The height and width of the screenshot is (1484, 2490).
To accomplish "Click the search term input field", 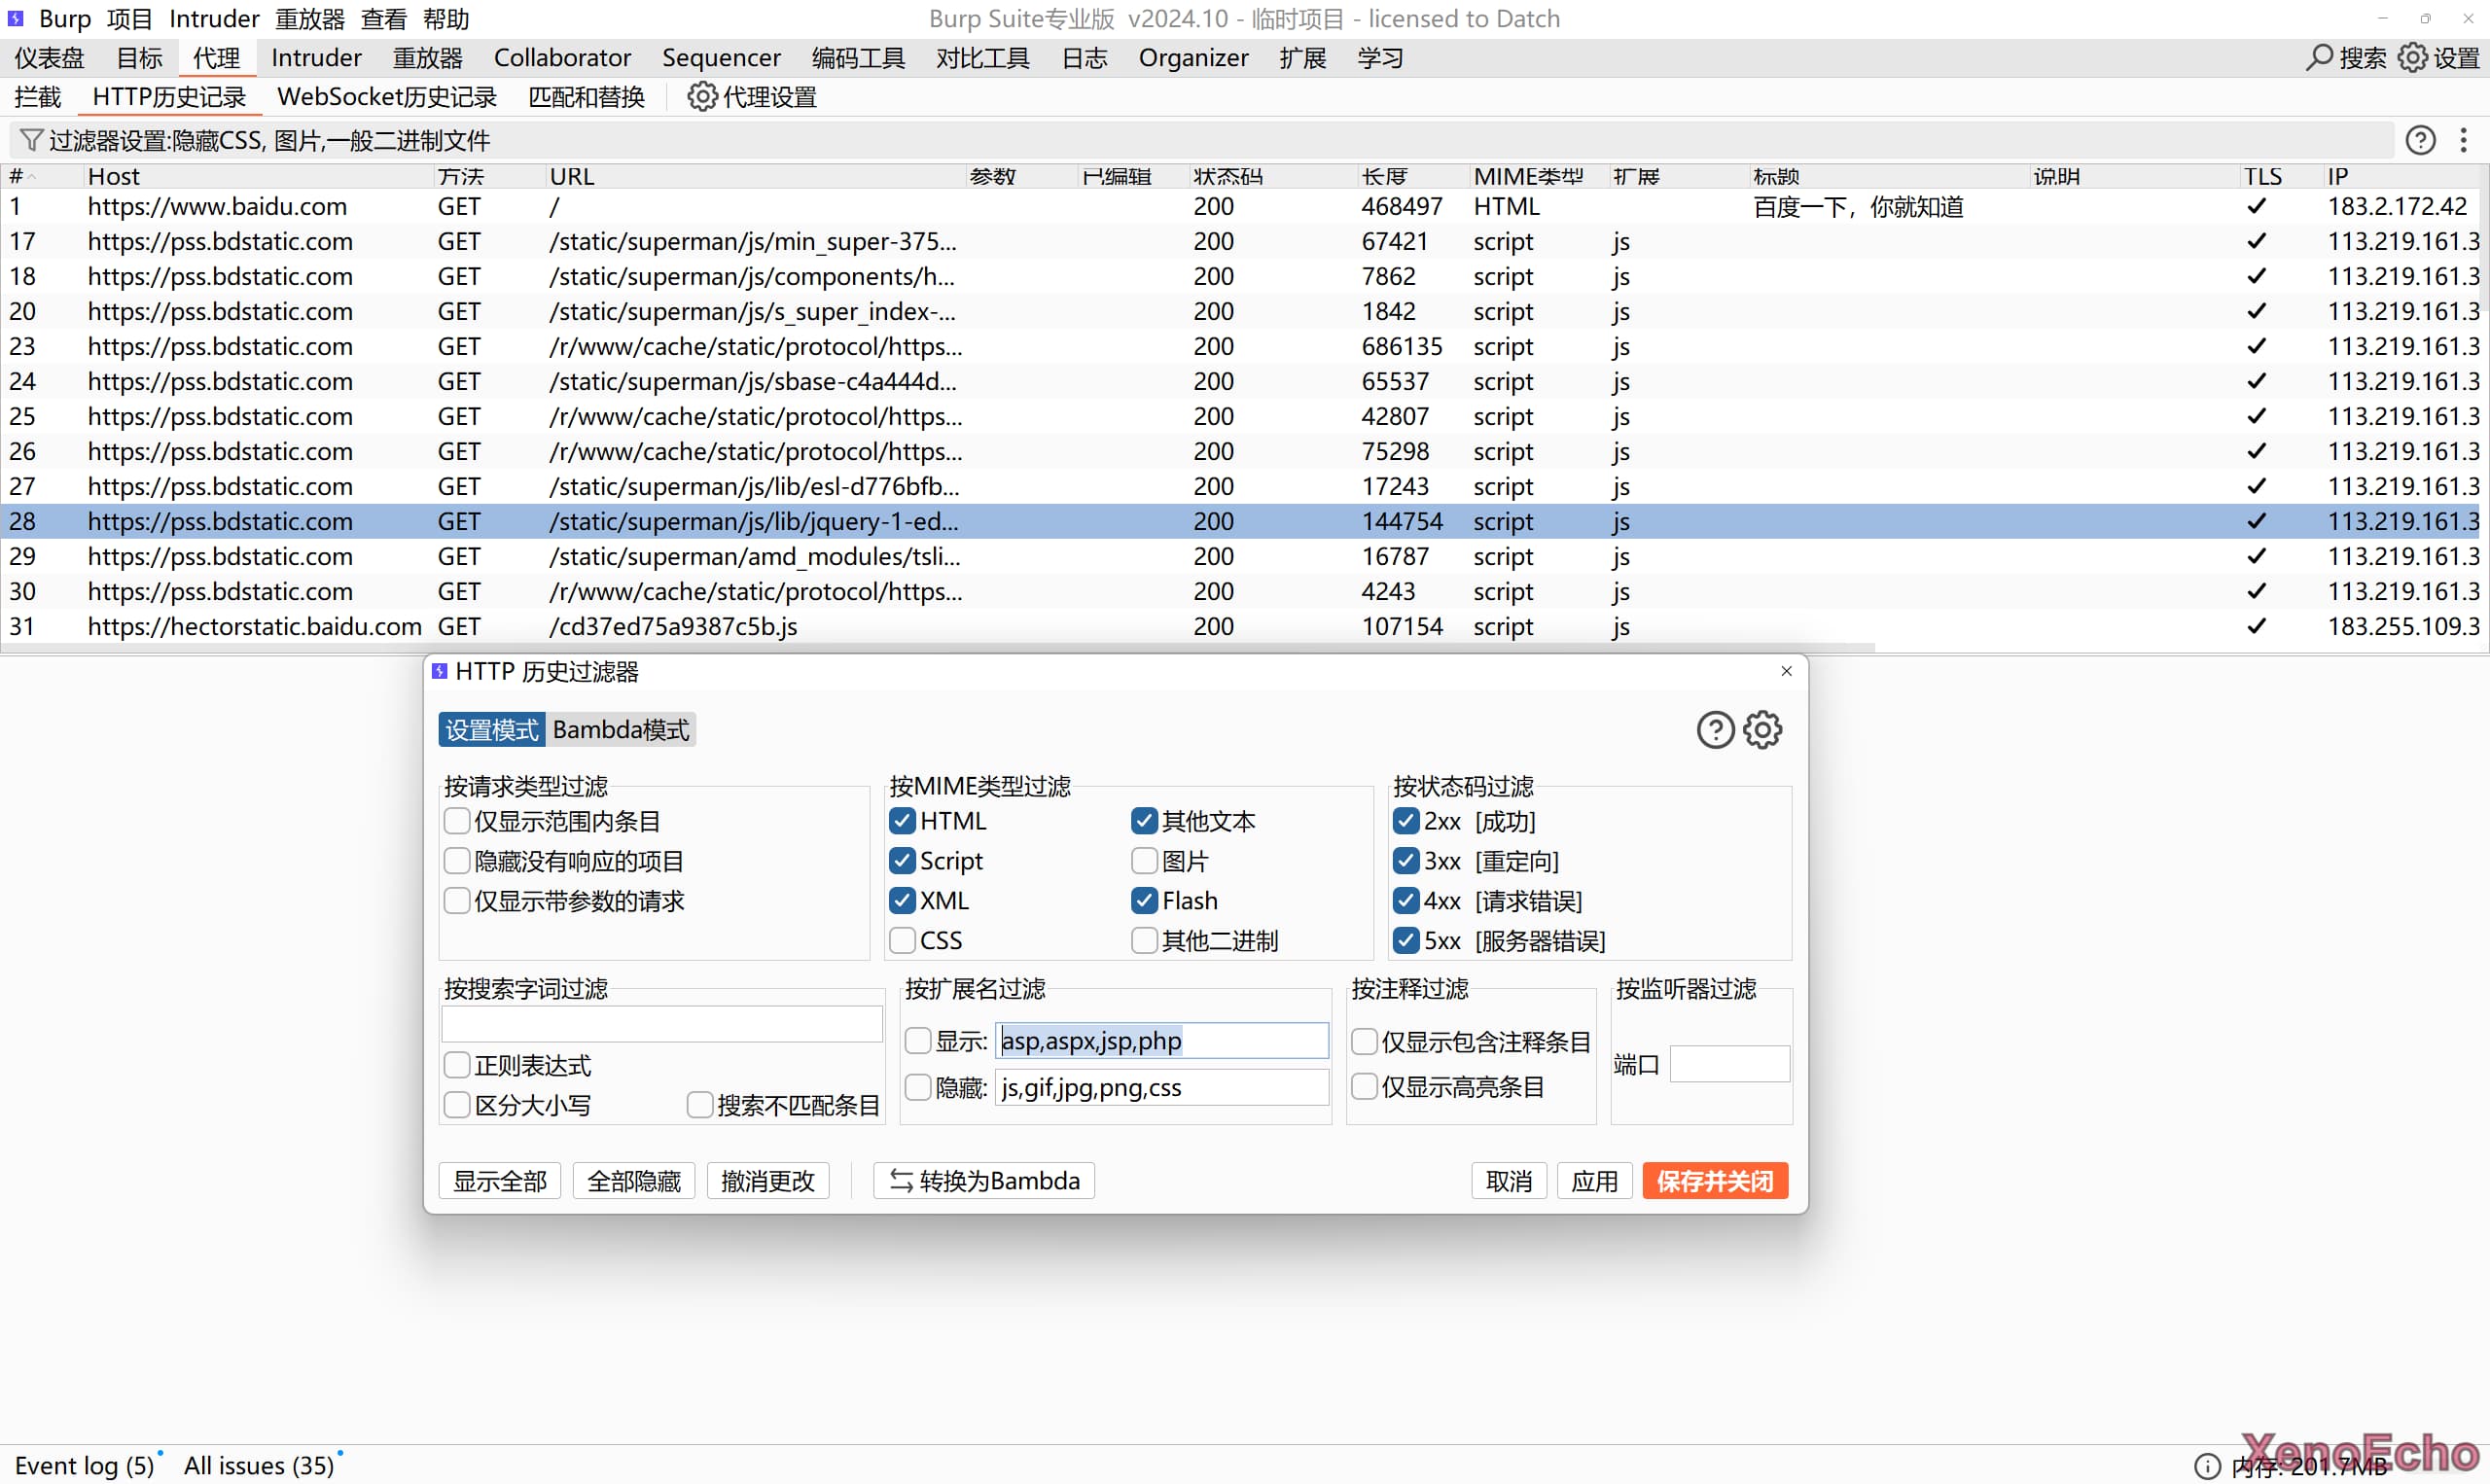I will point(661,1024).
